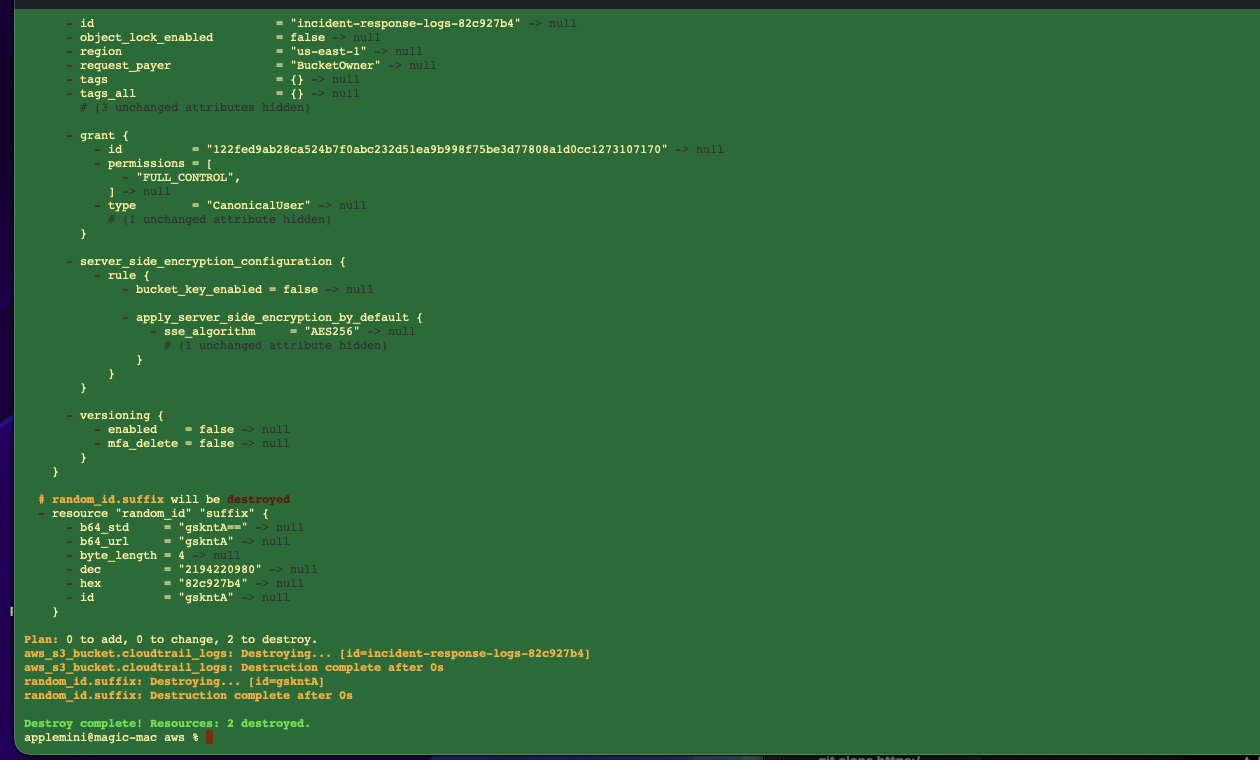Click the "FULL_CONTROL" permission entry
The height and width of the screenshot is (760, 1260).
coord(188,177)
